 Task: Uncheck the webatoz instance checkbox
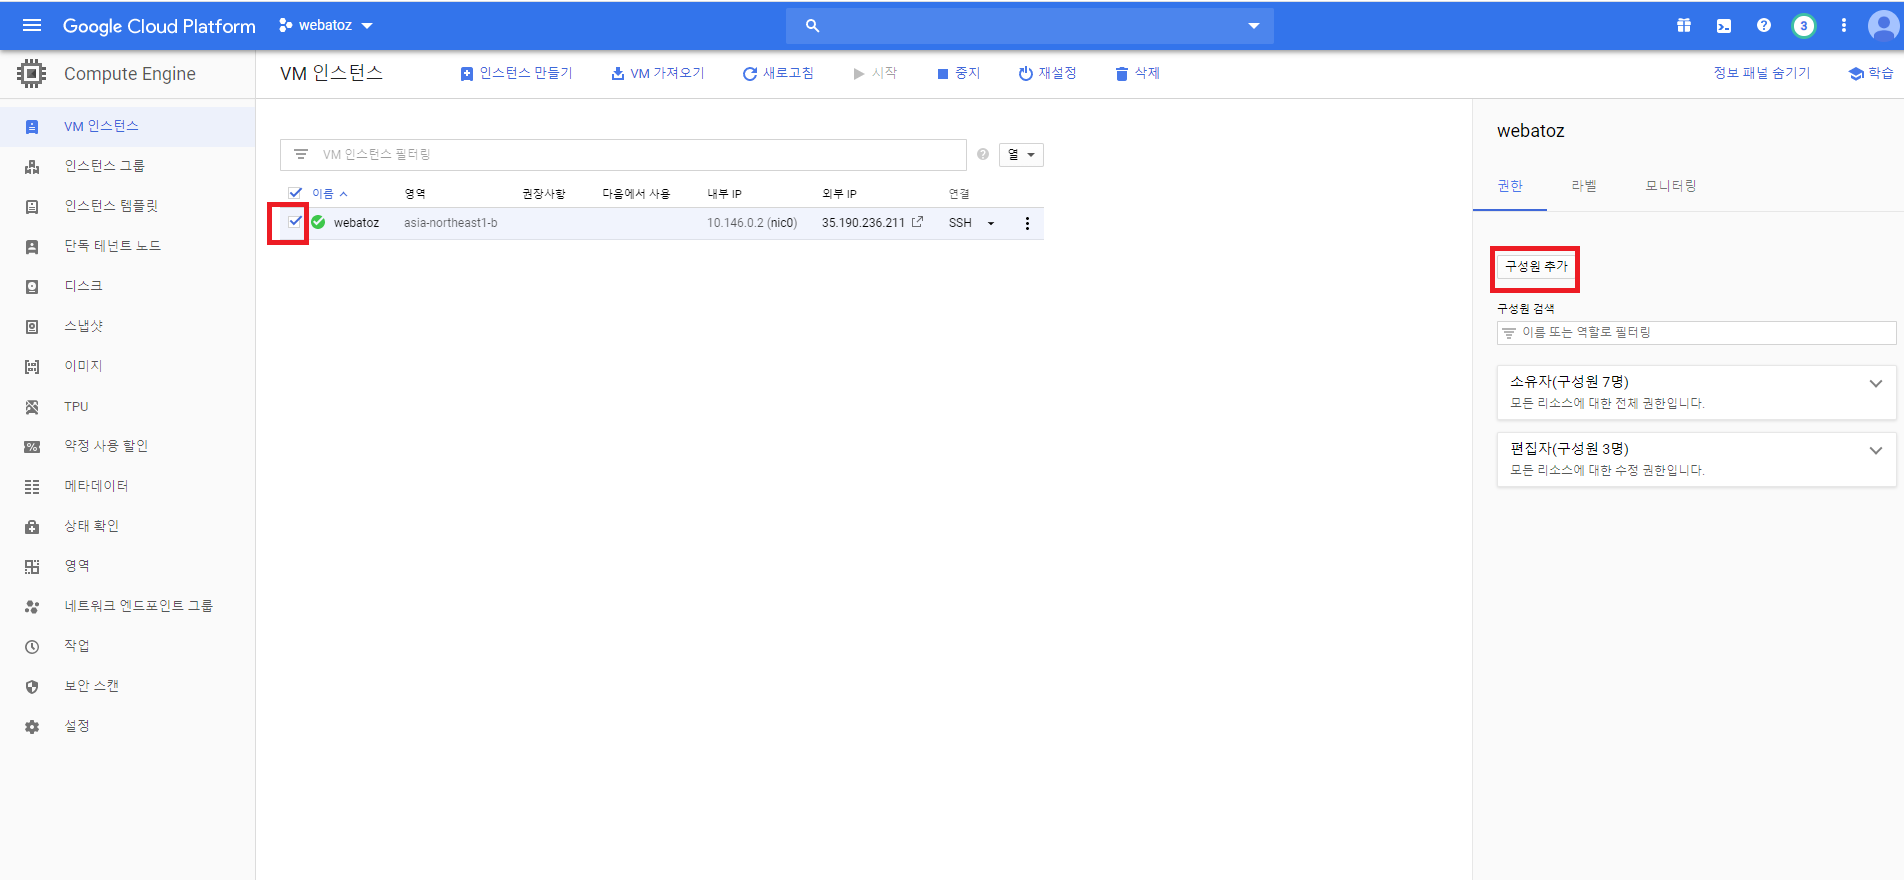point(295,222)
